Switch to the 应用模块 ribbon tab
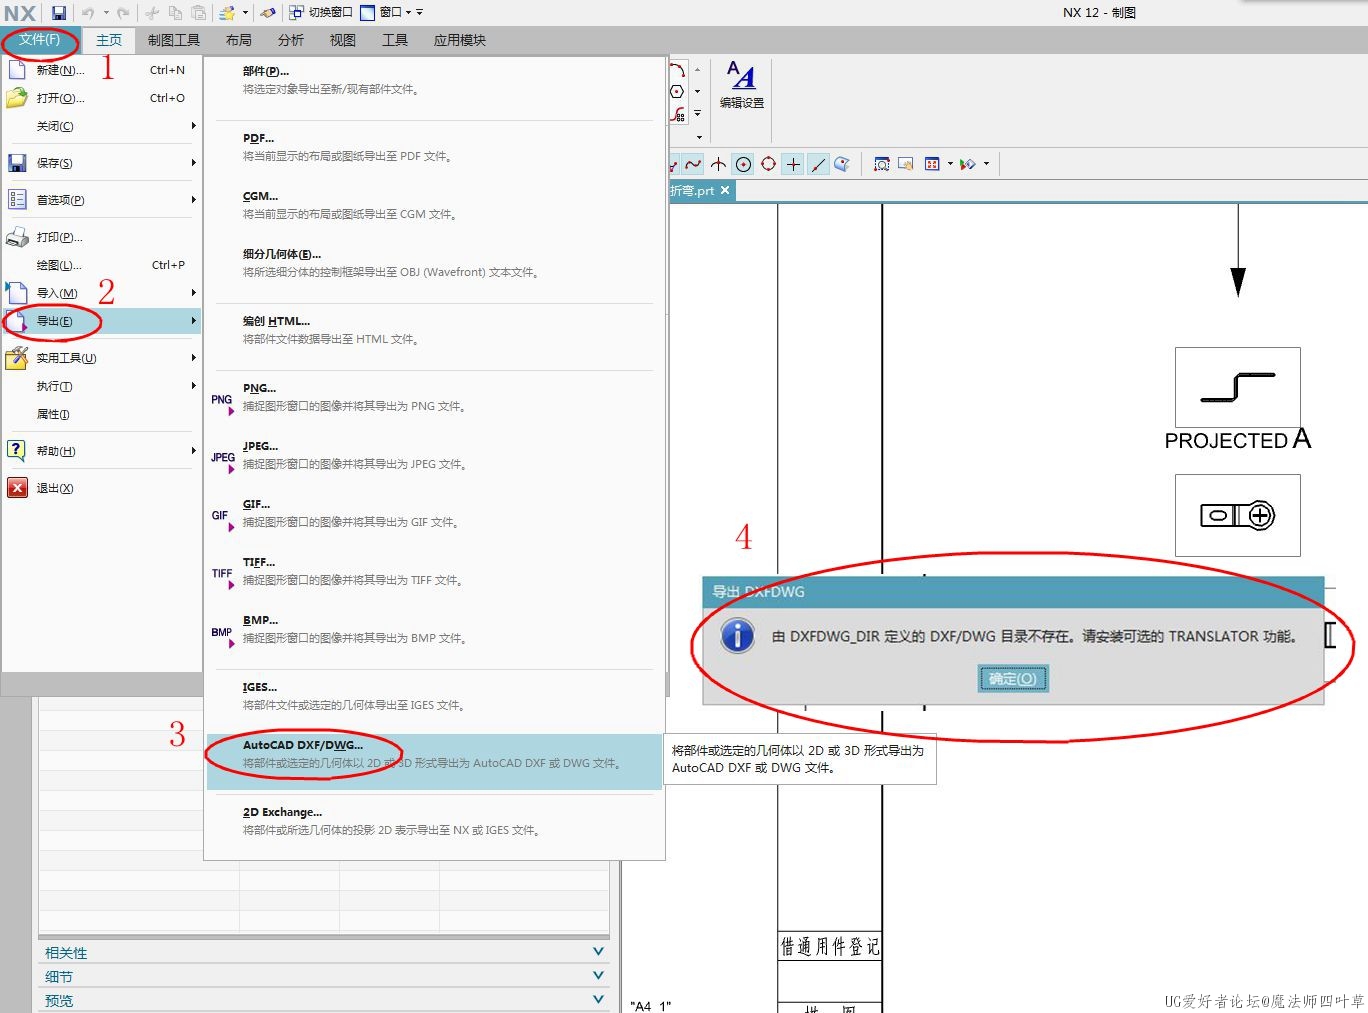The height and width of the screenshot is (1013, 1368). pos(460,40)
